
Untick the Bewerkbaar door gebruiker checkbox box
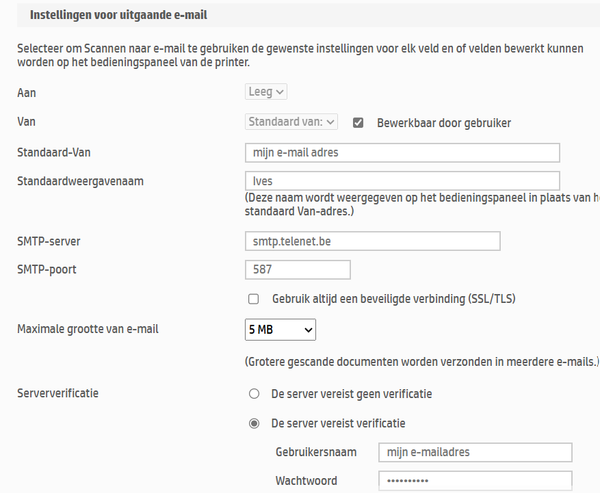(x=358, y=122)
